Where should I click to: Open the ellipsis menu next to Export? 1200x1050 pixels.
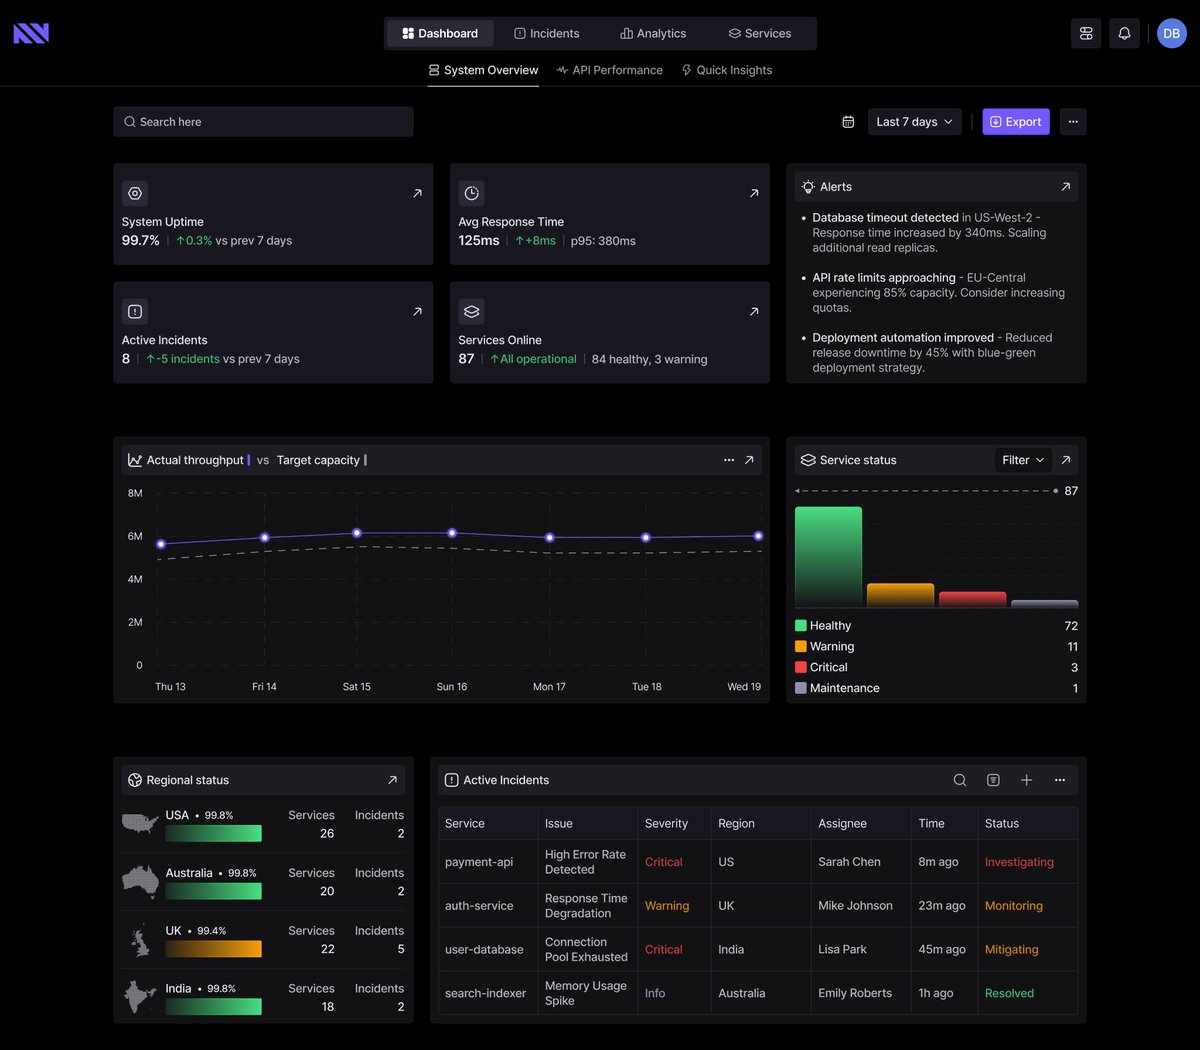click(1073, 121)
